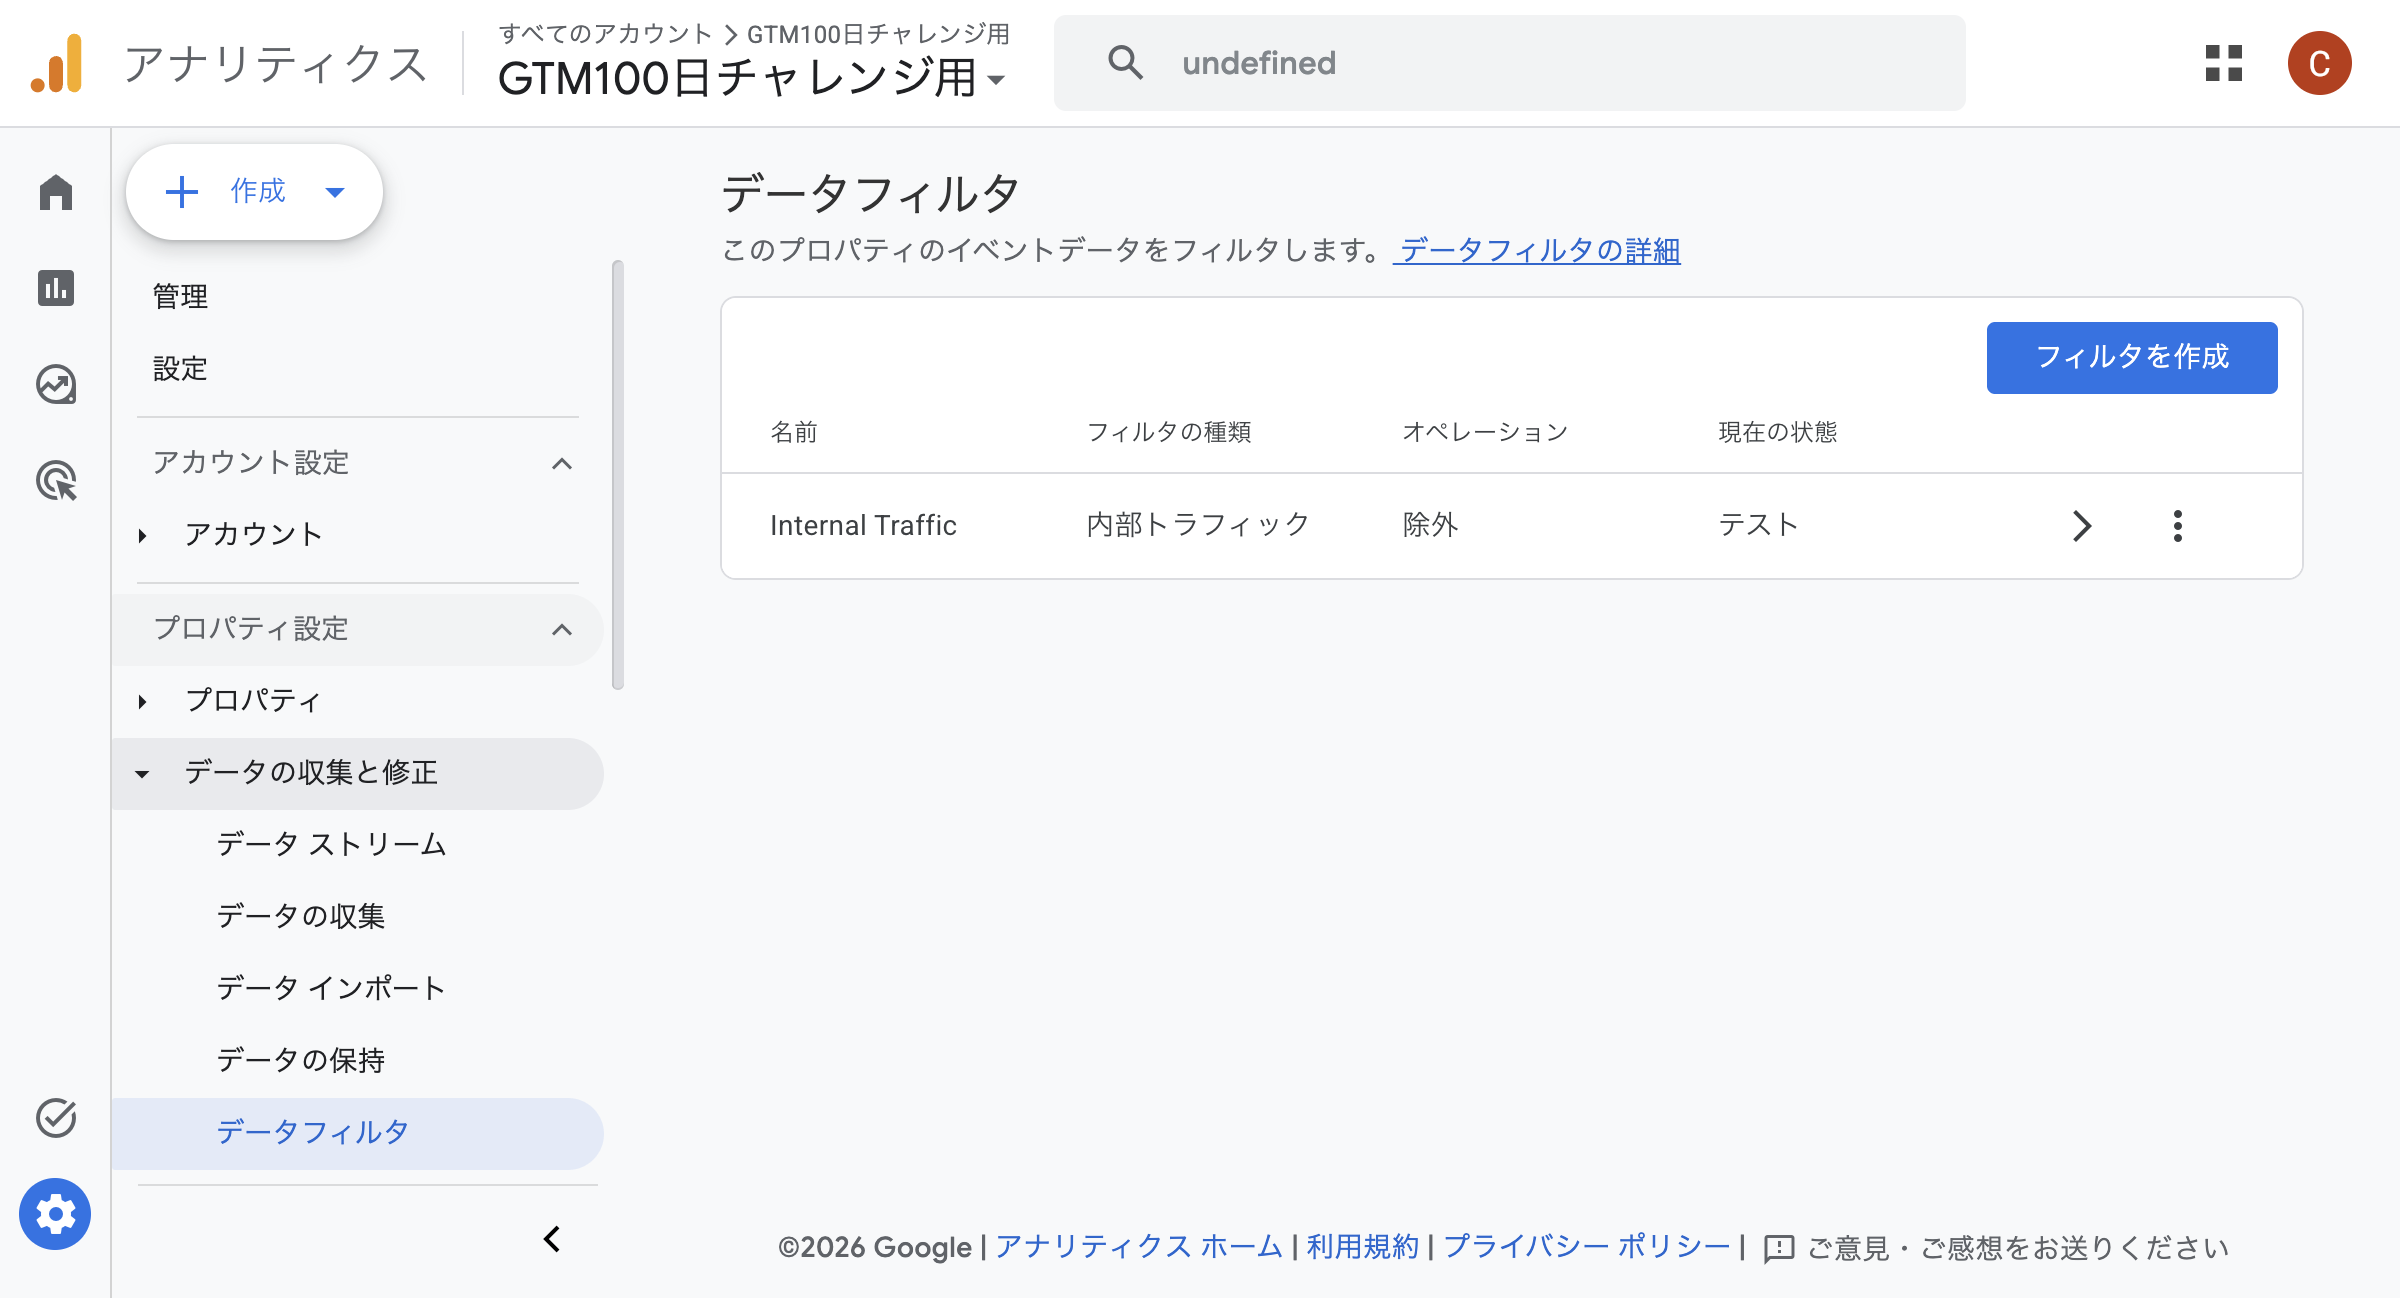Select データフィルタ menu item
Viewport: 2400px width, 1298px height.
coord(357,1133)
